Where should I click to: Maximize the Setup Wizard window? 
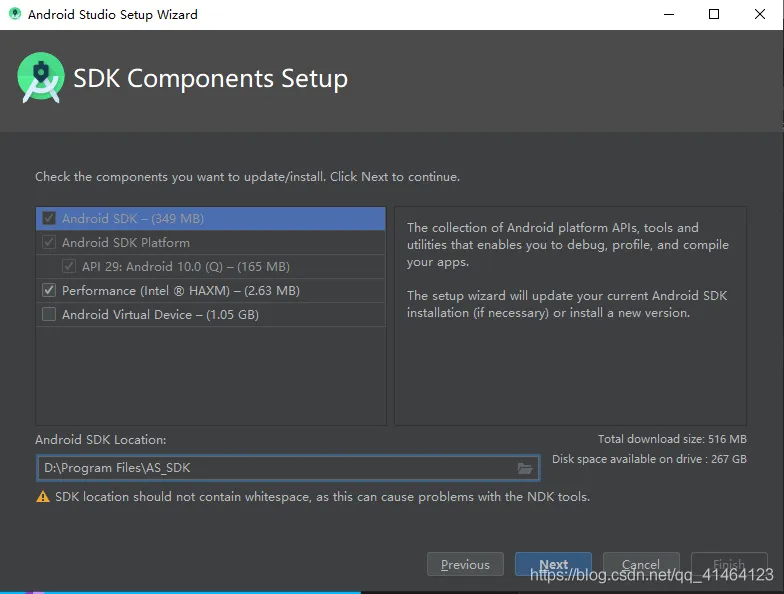(714, 15)
